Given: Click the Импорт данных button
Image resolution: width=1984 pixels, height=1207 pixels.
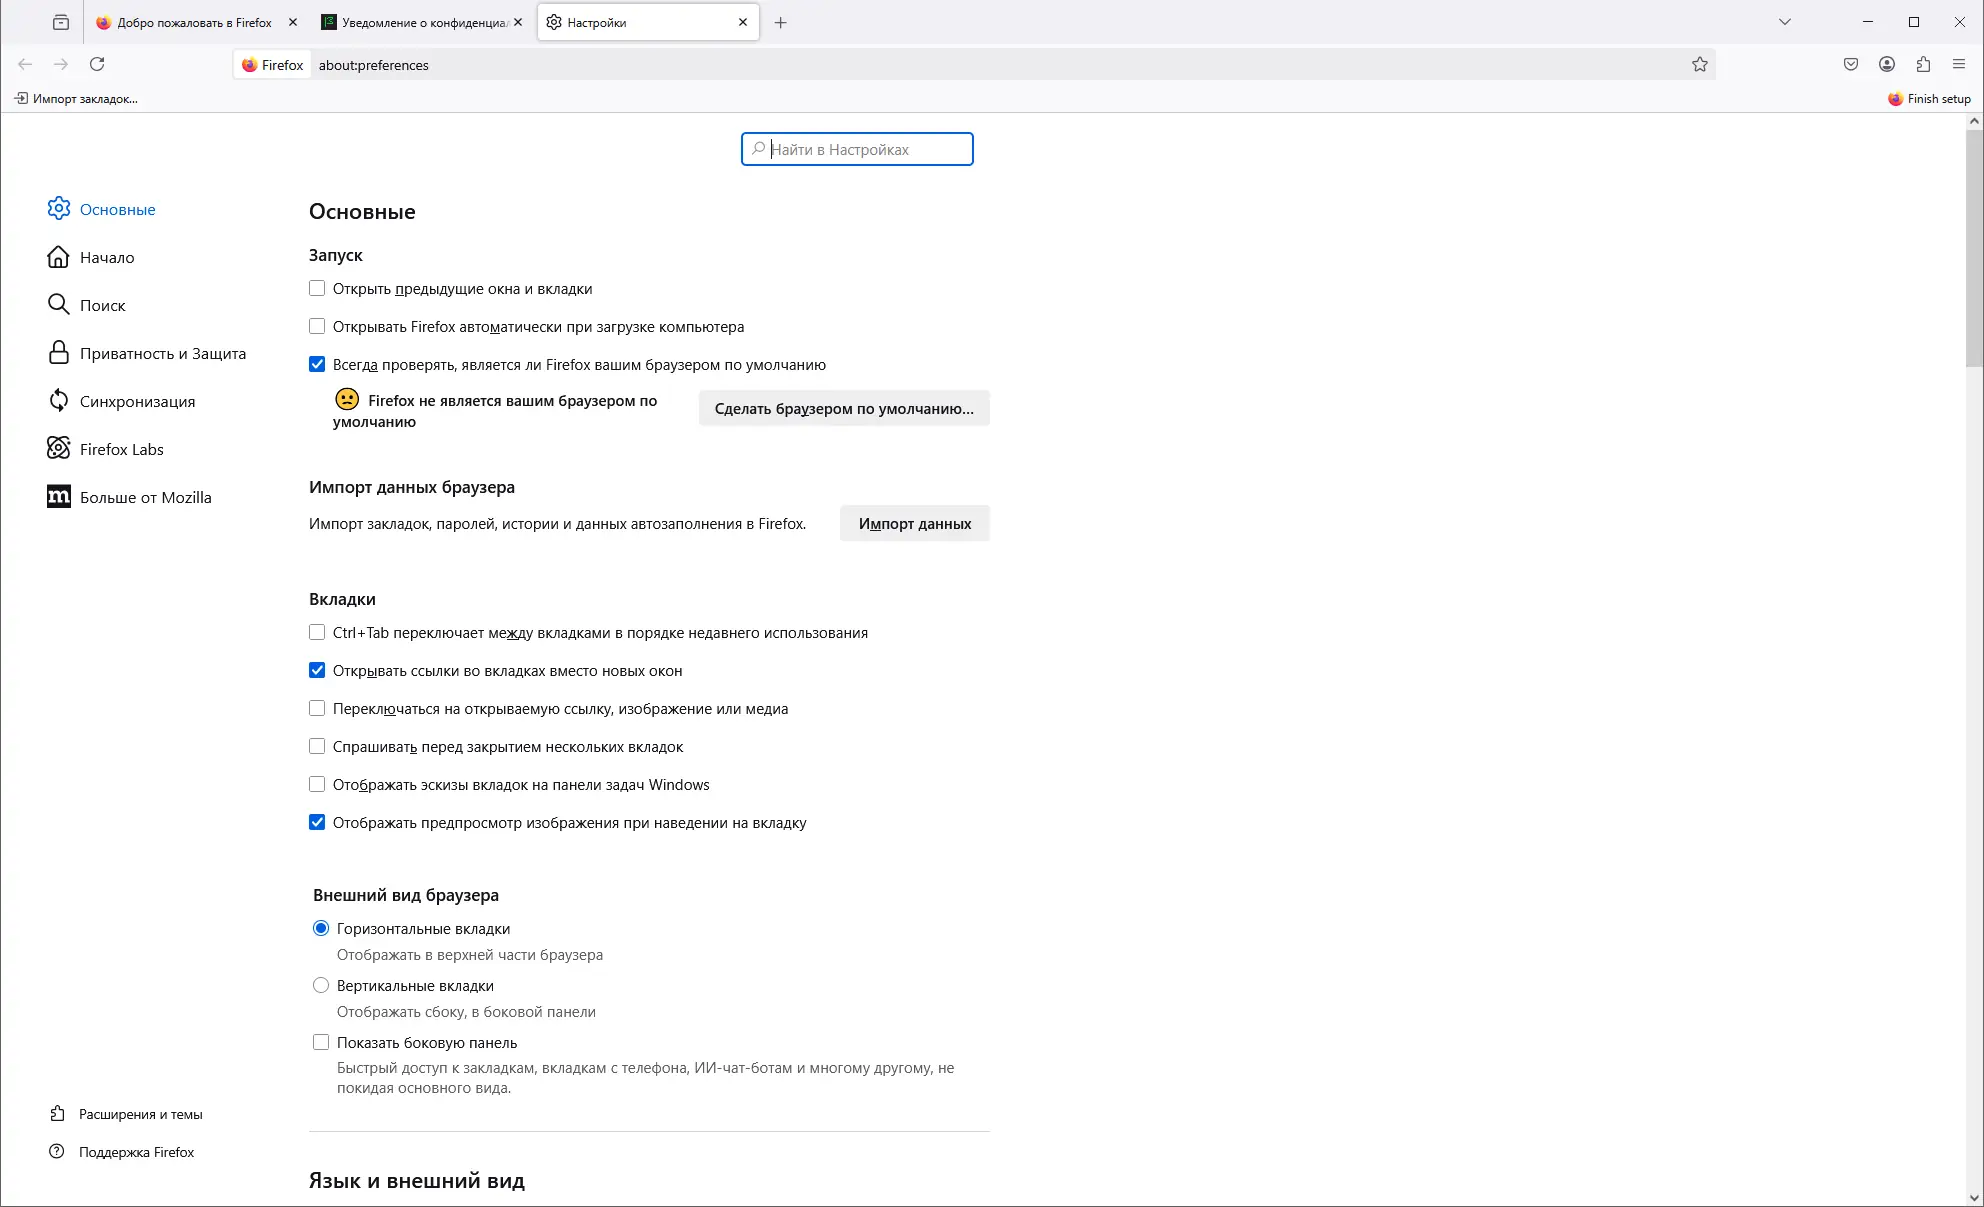Looking at the screenshot, I should [914, 524].
